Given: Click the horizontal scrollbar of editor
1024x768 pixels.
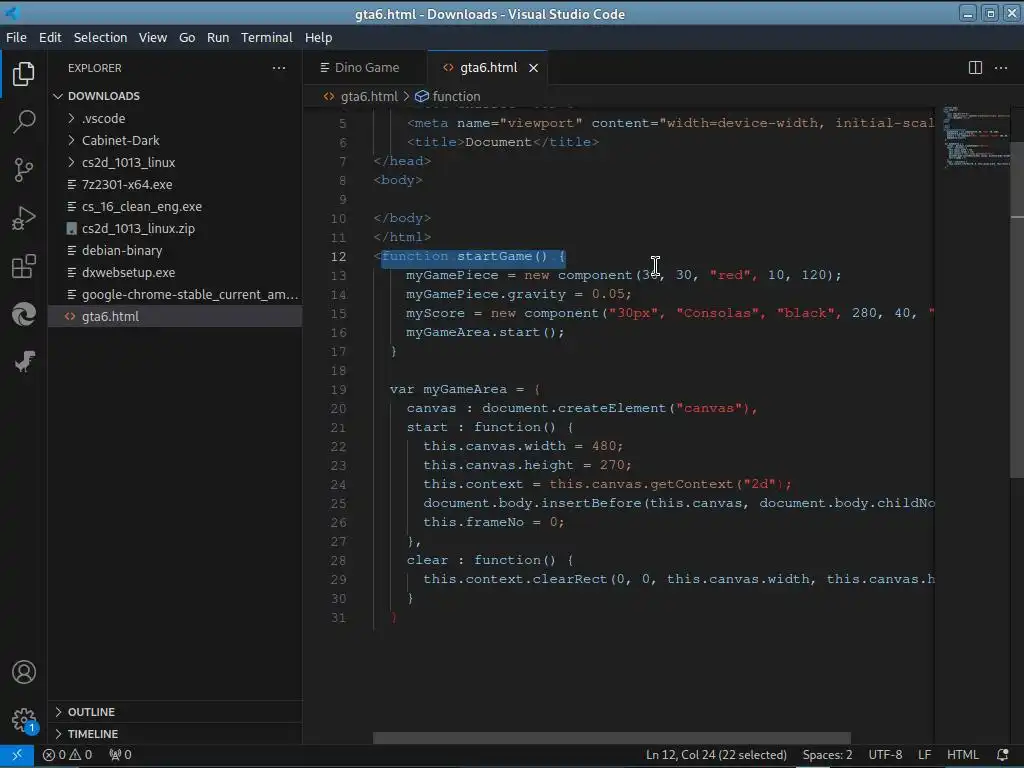Looking at the screenshot, I should pos(612,738).
